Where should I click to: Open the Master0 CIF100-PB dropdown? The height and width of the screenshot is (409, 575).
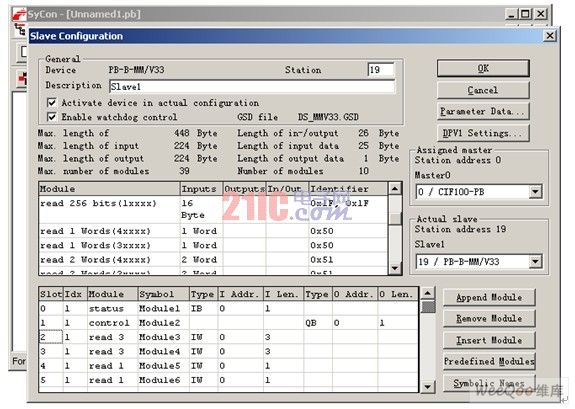(535, 192)
